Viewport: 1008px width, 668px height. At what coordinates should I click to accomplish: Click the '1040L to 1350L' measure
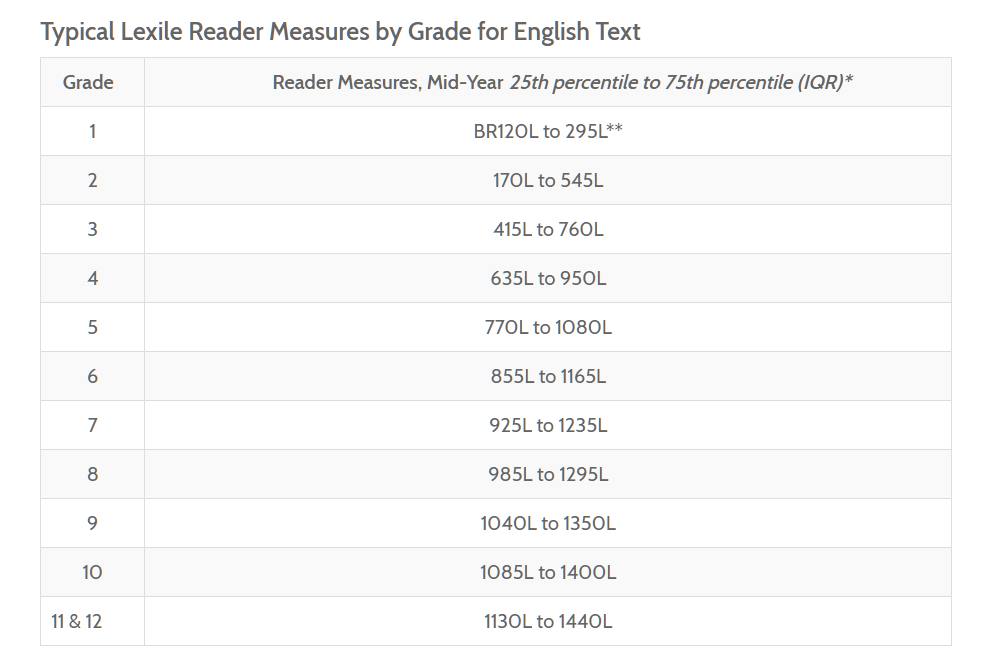(x=548, y=523)
